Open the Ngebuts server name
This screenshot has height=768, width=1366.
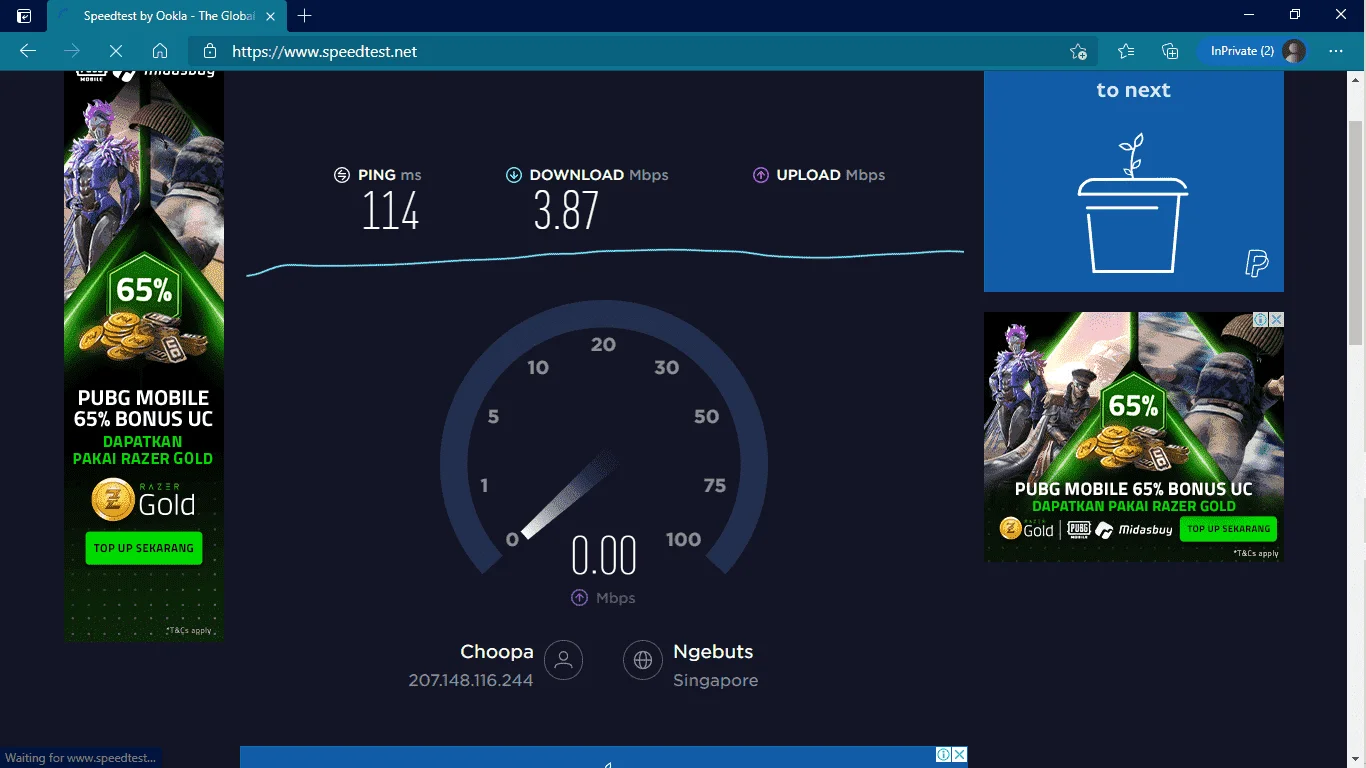pyautogui.click(x=713, y=652)
